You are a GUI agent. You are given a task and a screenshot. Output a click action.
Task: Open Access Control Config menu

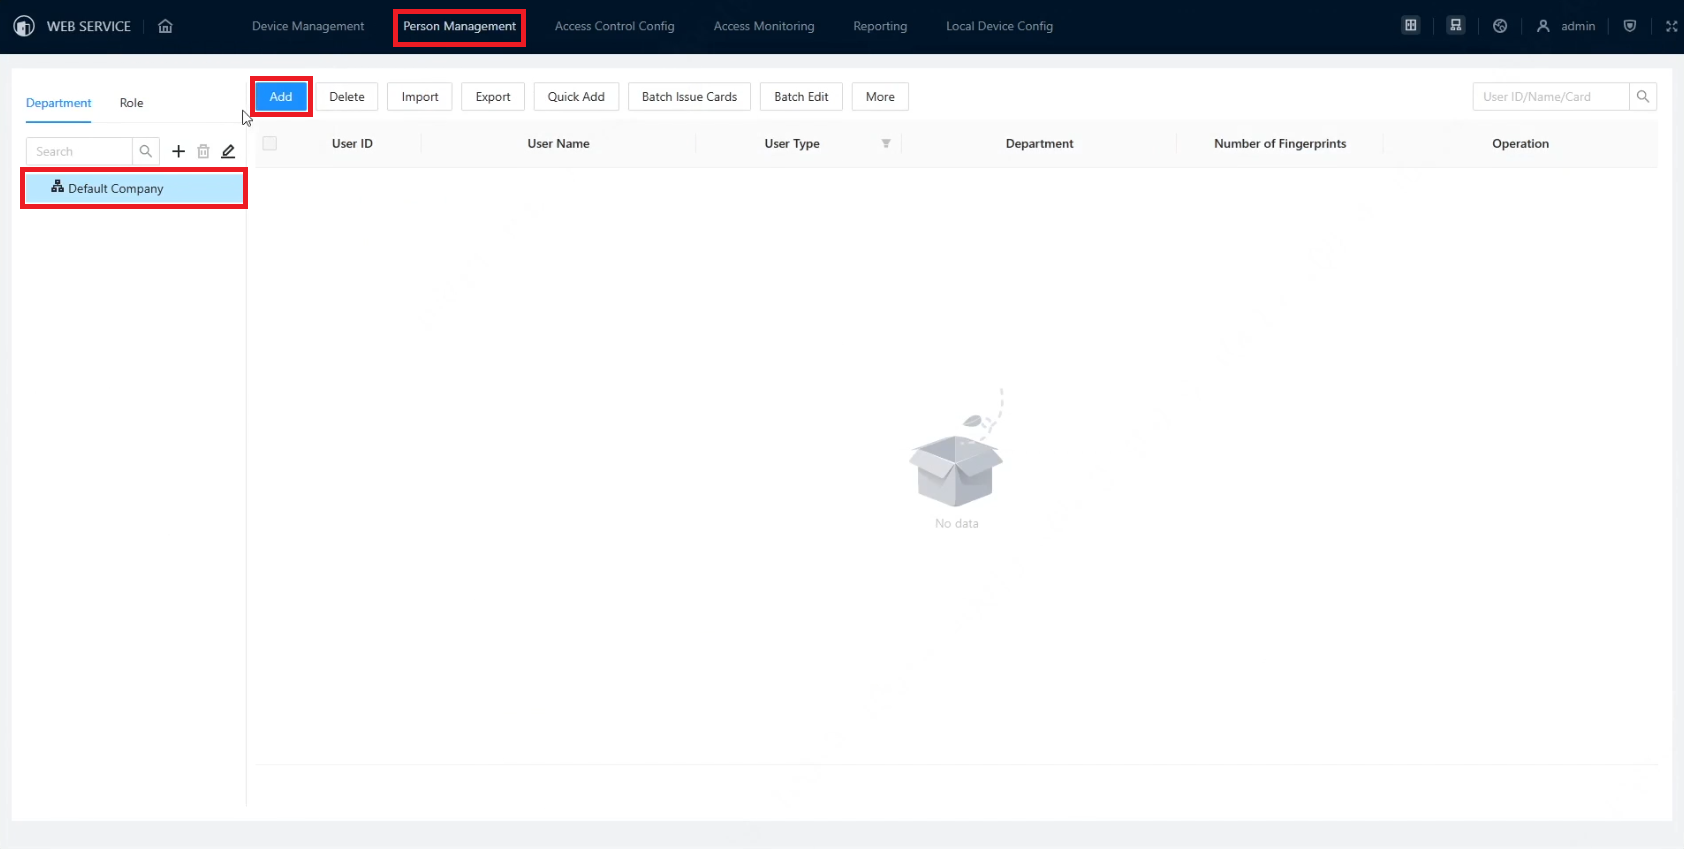point(614,26)
